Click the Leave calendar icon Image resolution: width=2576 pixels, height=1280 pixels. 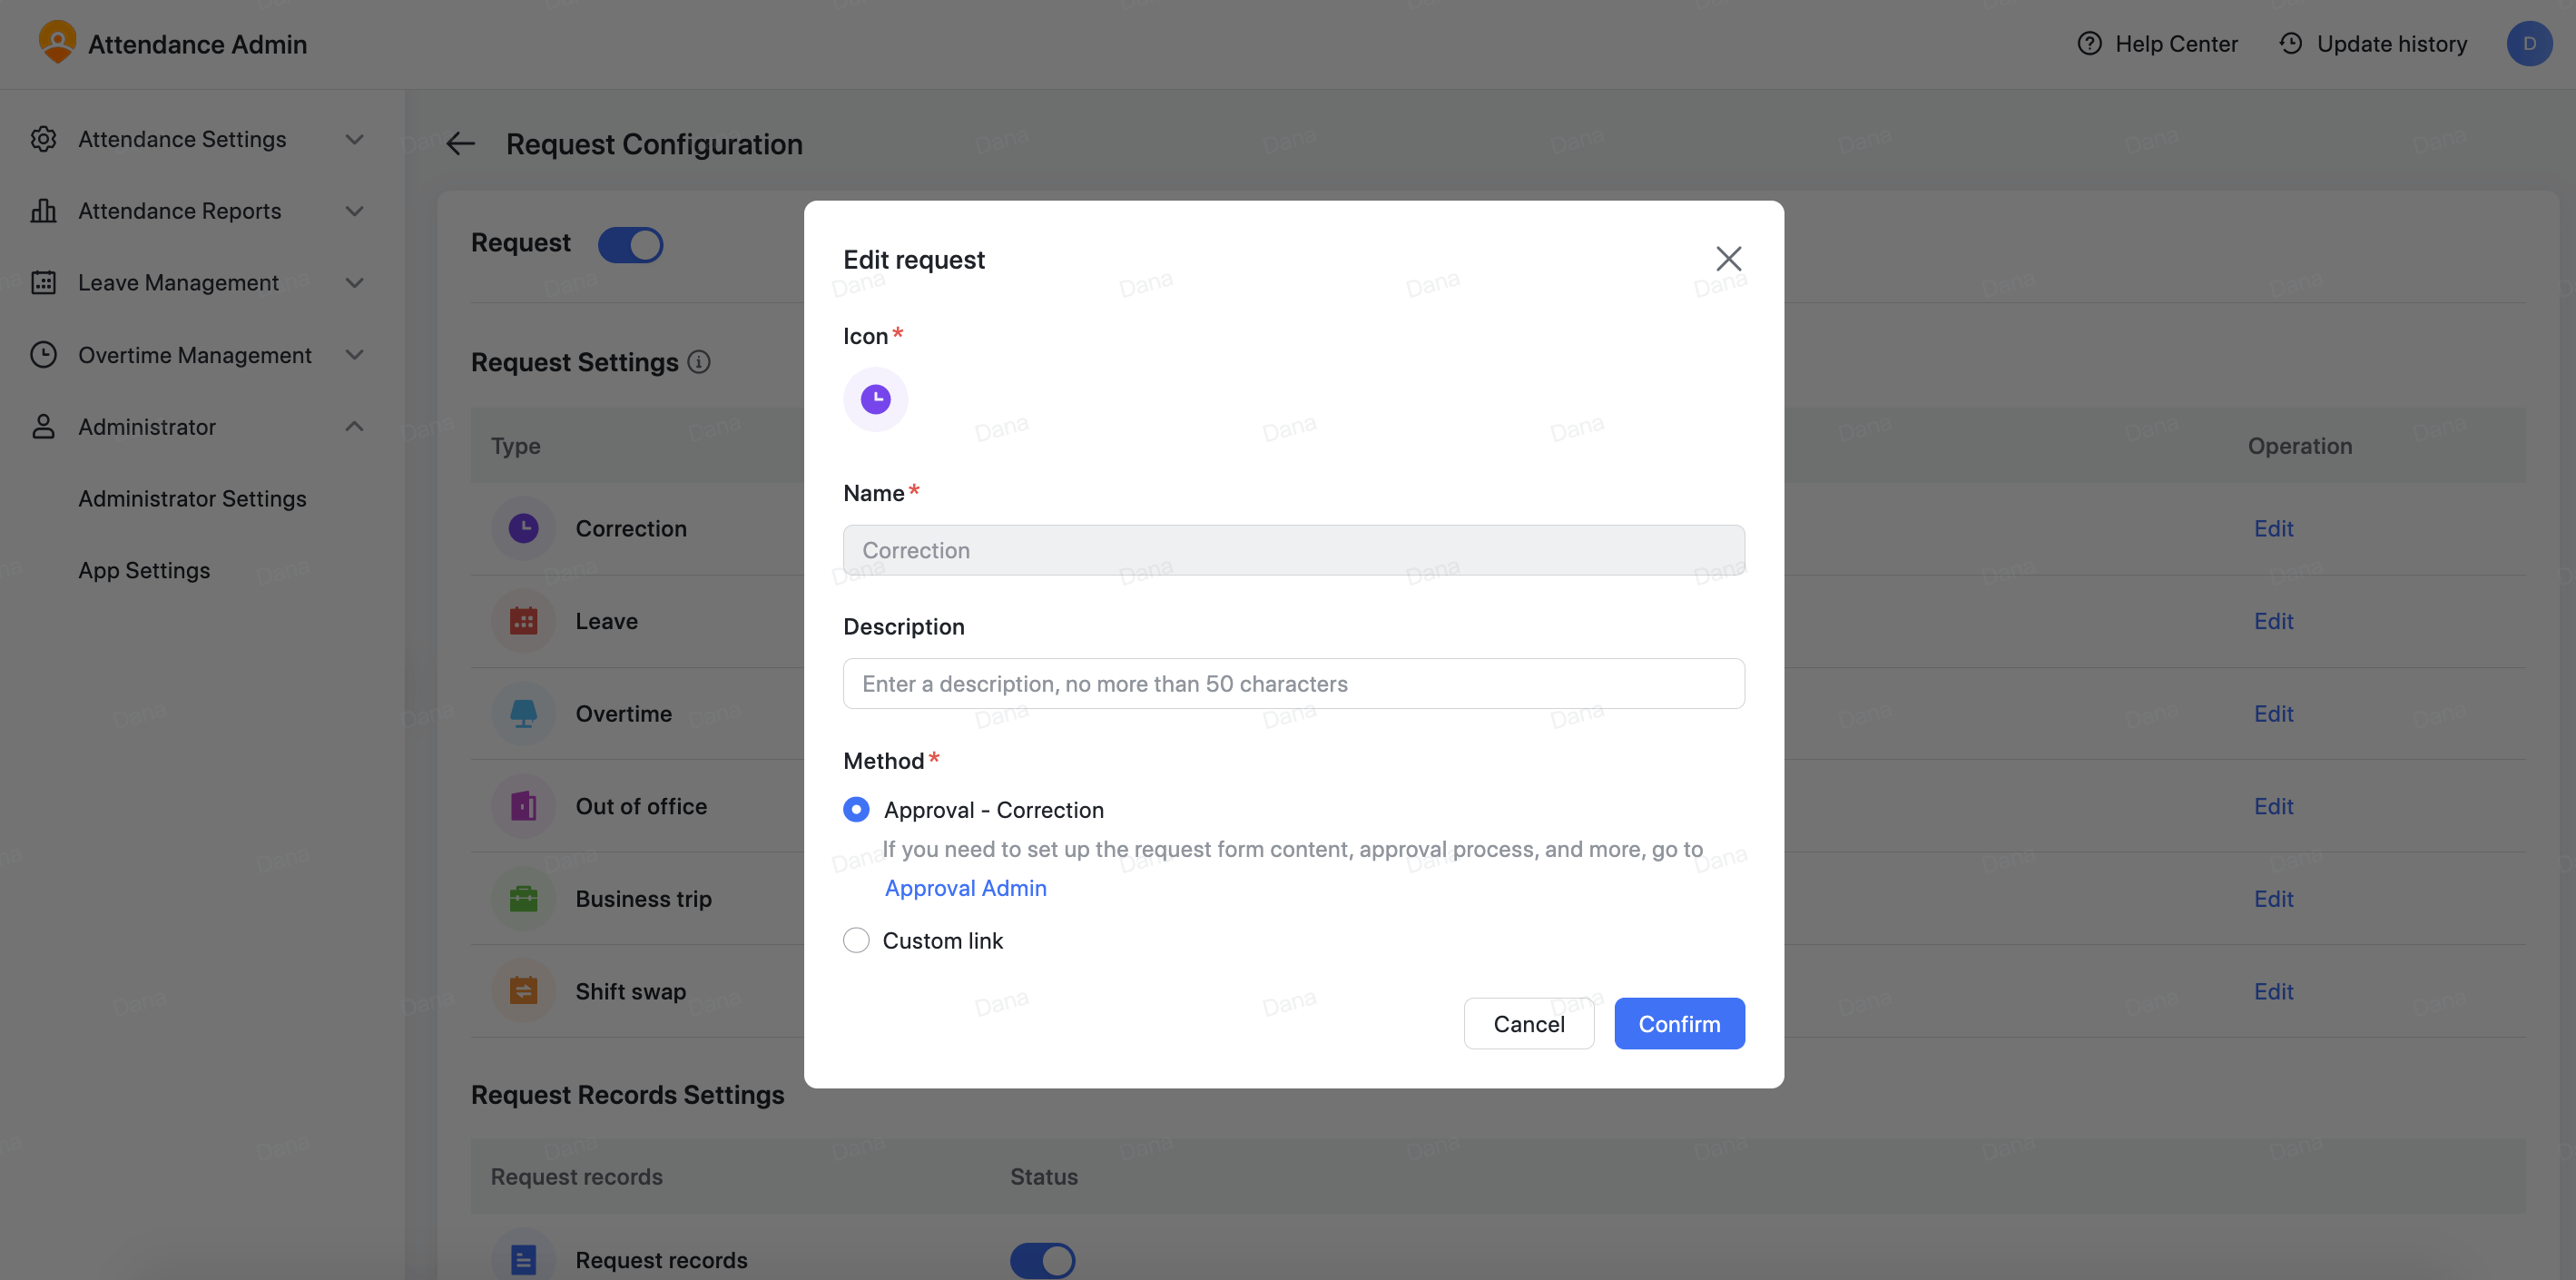(x=522, y=620)
